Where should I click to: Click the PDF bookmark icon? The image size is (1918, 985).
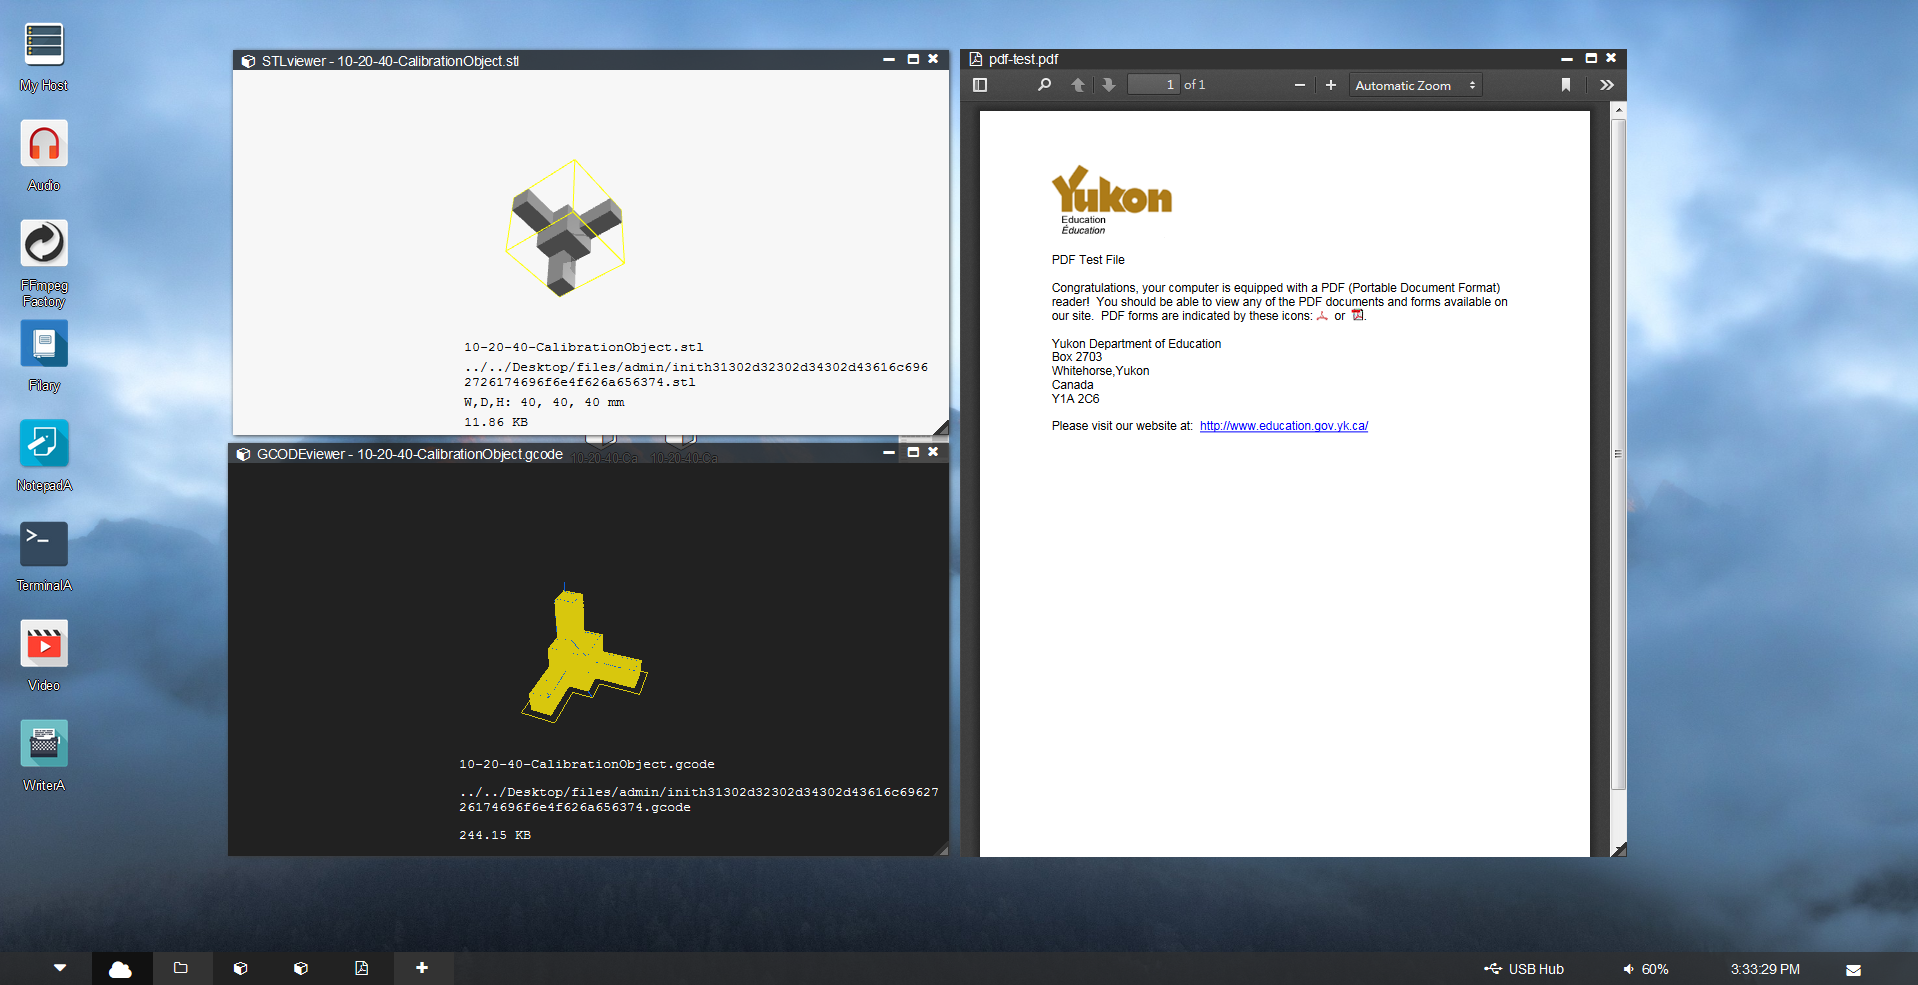[1566, 85]
